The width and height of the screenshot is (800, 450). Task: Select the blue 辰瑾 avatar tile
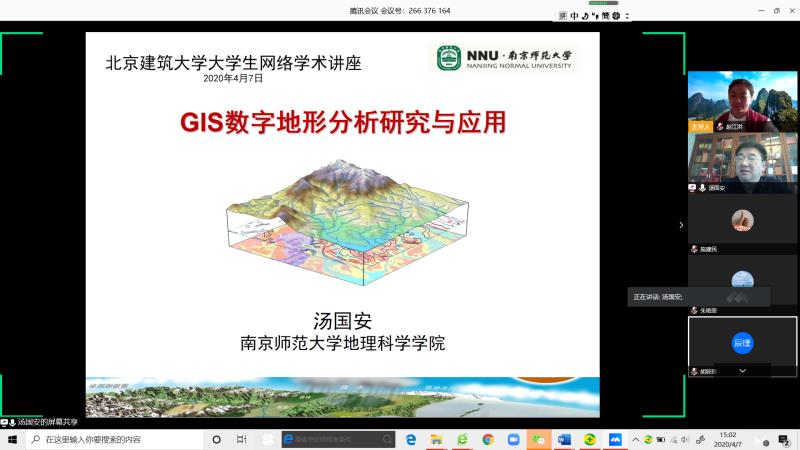click(x=741, y=343)
